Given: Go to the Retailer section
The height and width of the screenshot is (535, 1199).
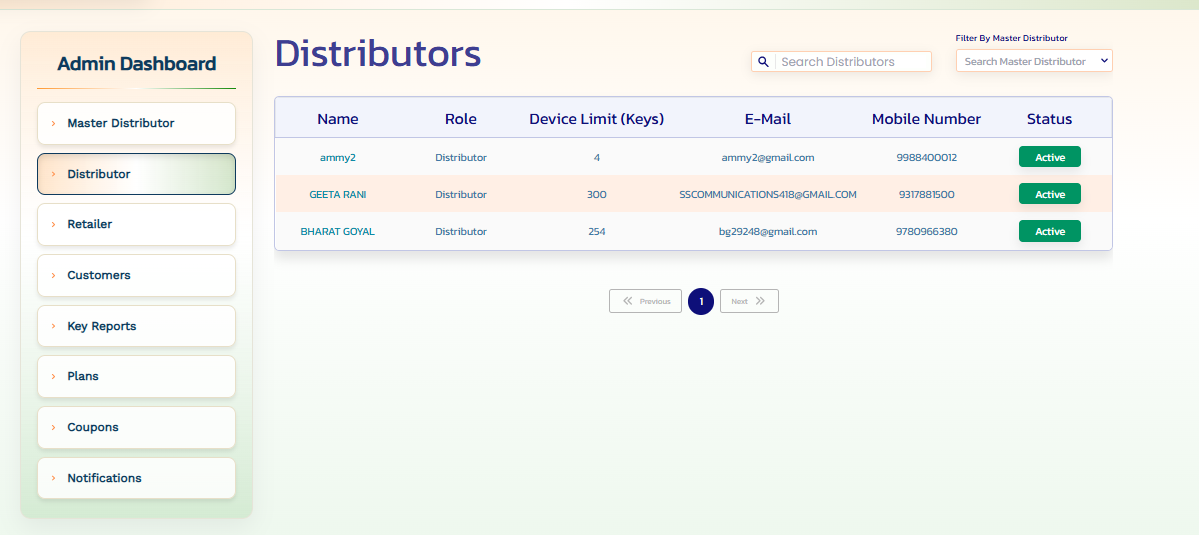Looking at the screenshot, I should (x=136, y=225).
